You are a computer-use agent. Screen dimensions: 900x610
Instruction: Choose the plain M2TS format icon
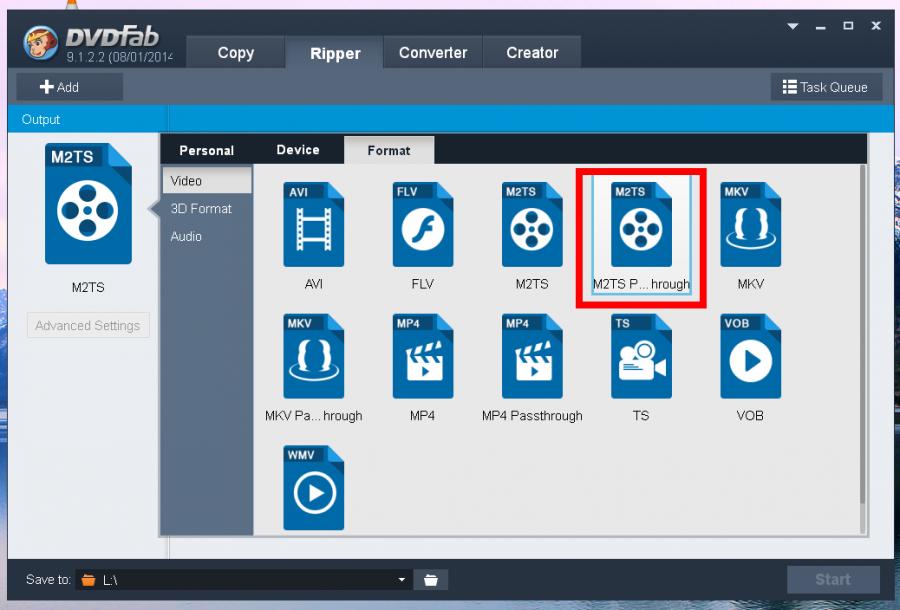pyautogui.click(x=532, y=224)
